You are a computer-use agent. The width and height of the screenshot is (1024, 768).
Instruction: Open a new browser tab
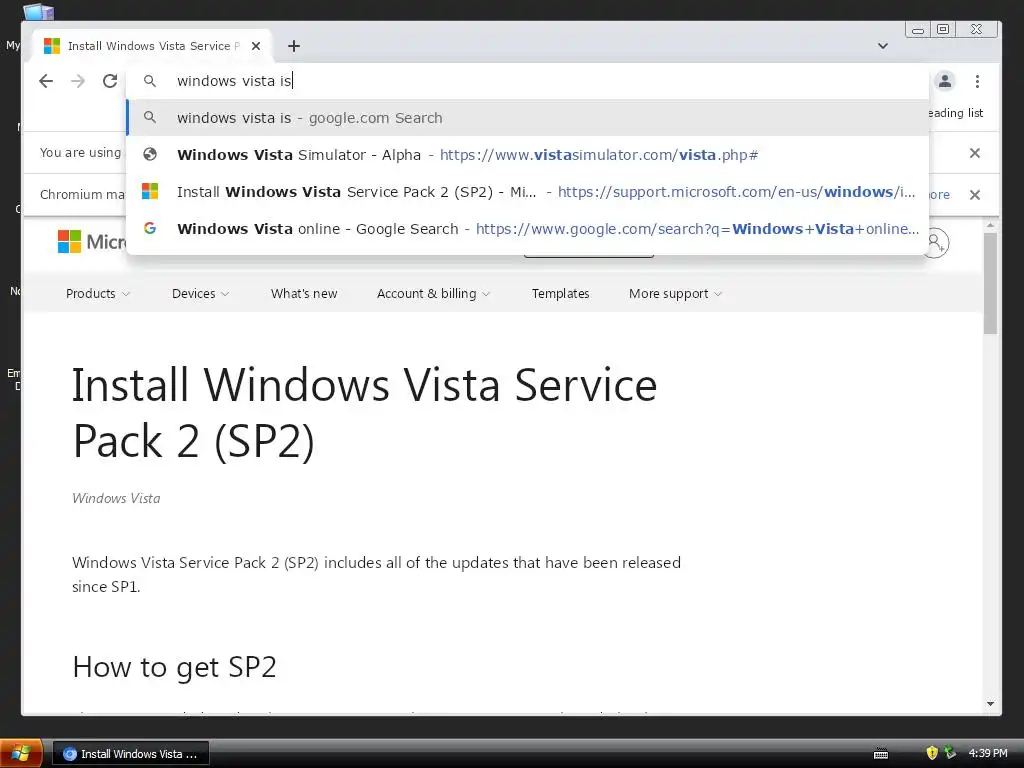[x=294, y=46]
